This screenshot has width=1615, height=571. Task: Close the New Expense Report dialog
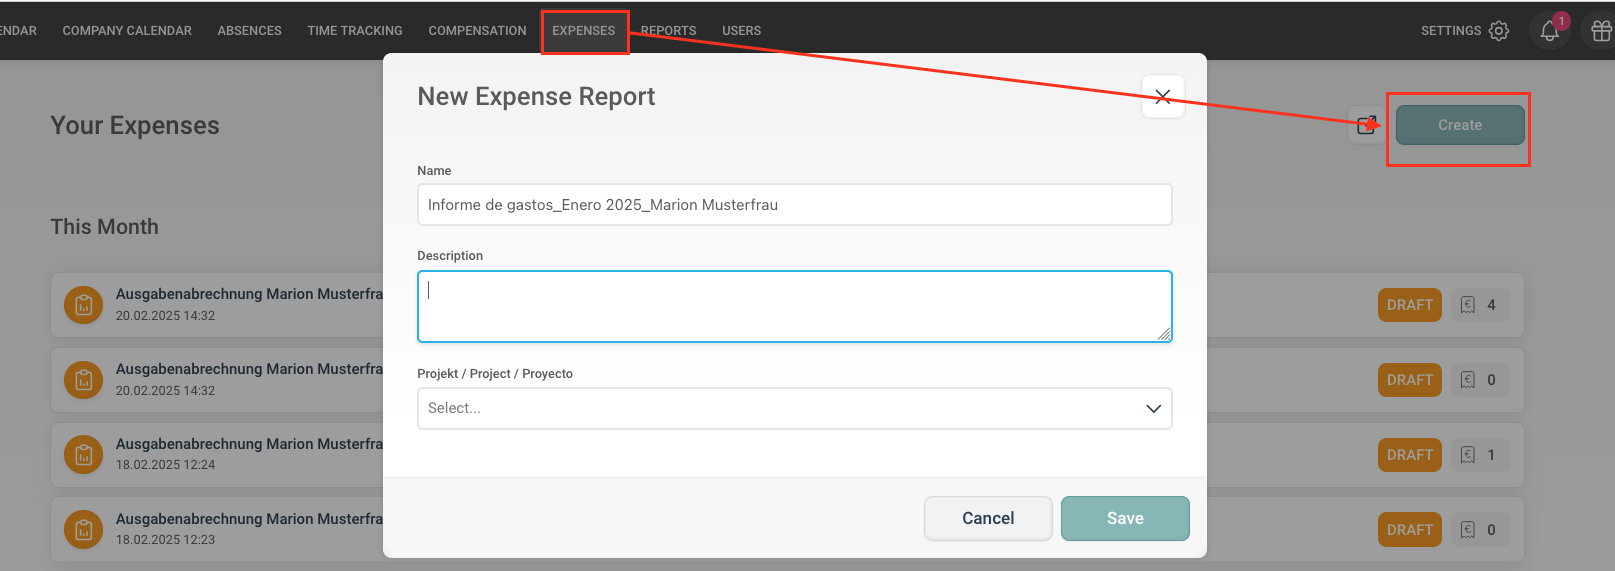tap(1162, 97)
